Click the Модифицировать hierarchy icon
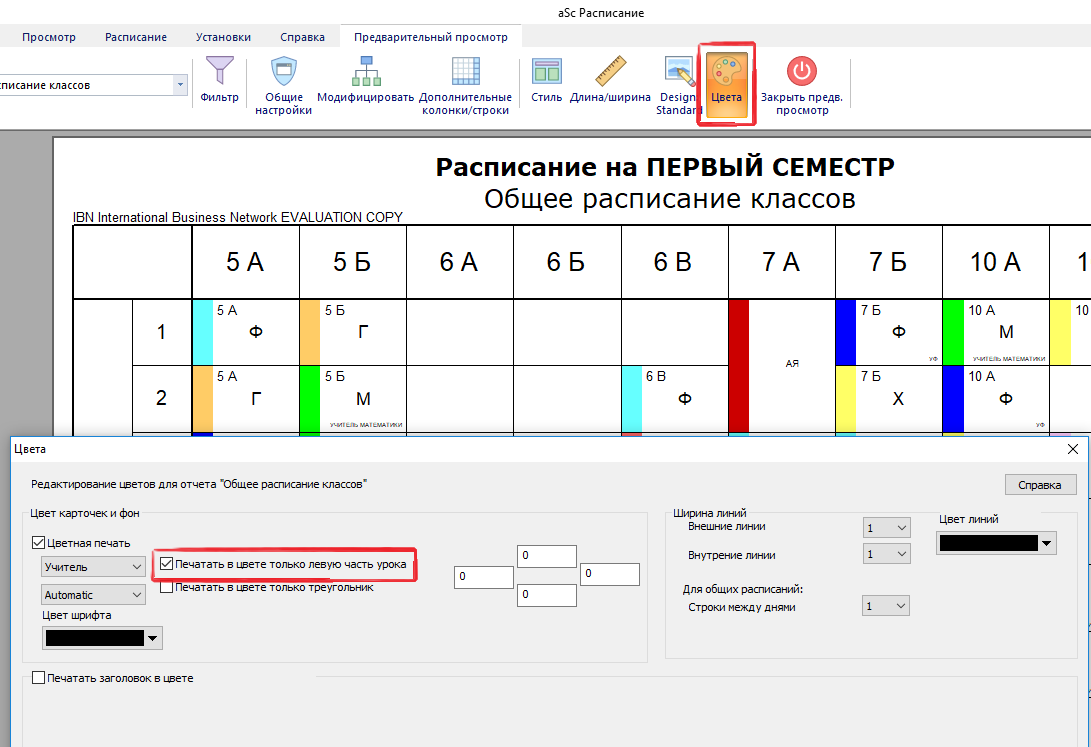The height and width of the screenshot is (747, 1091). (365, 74)
